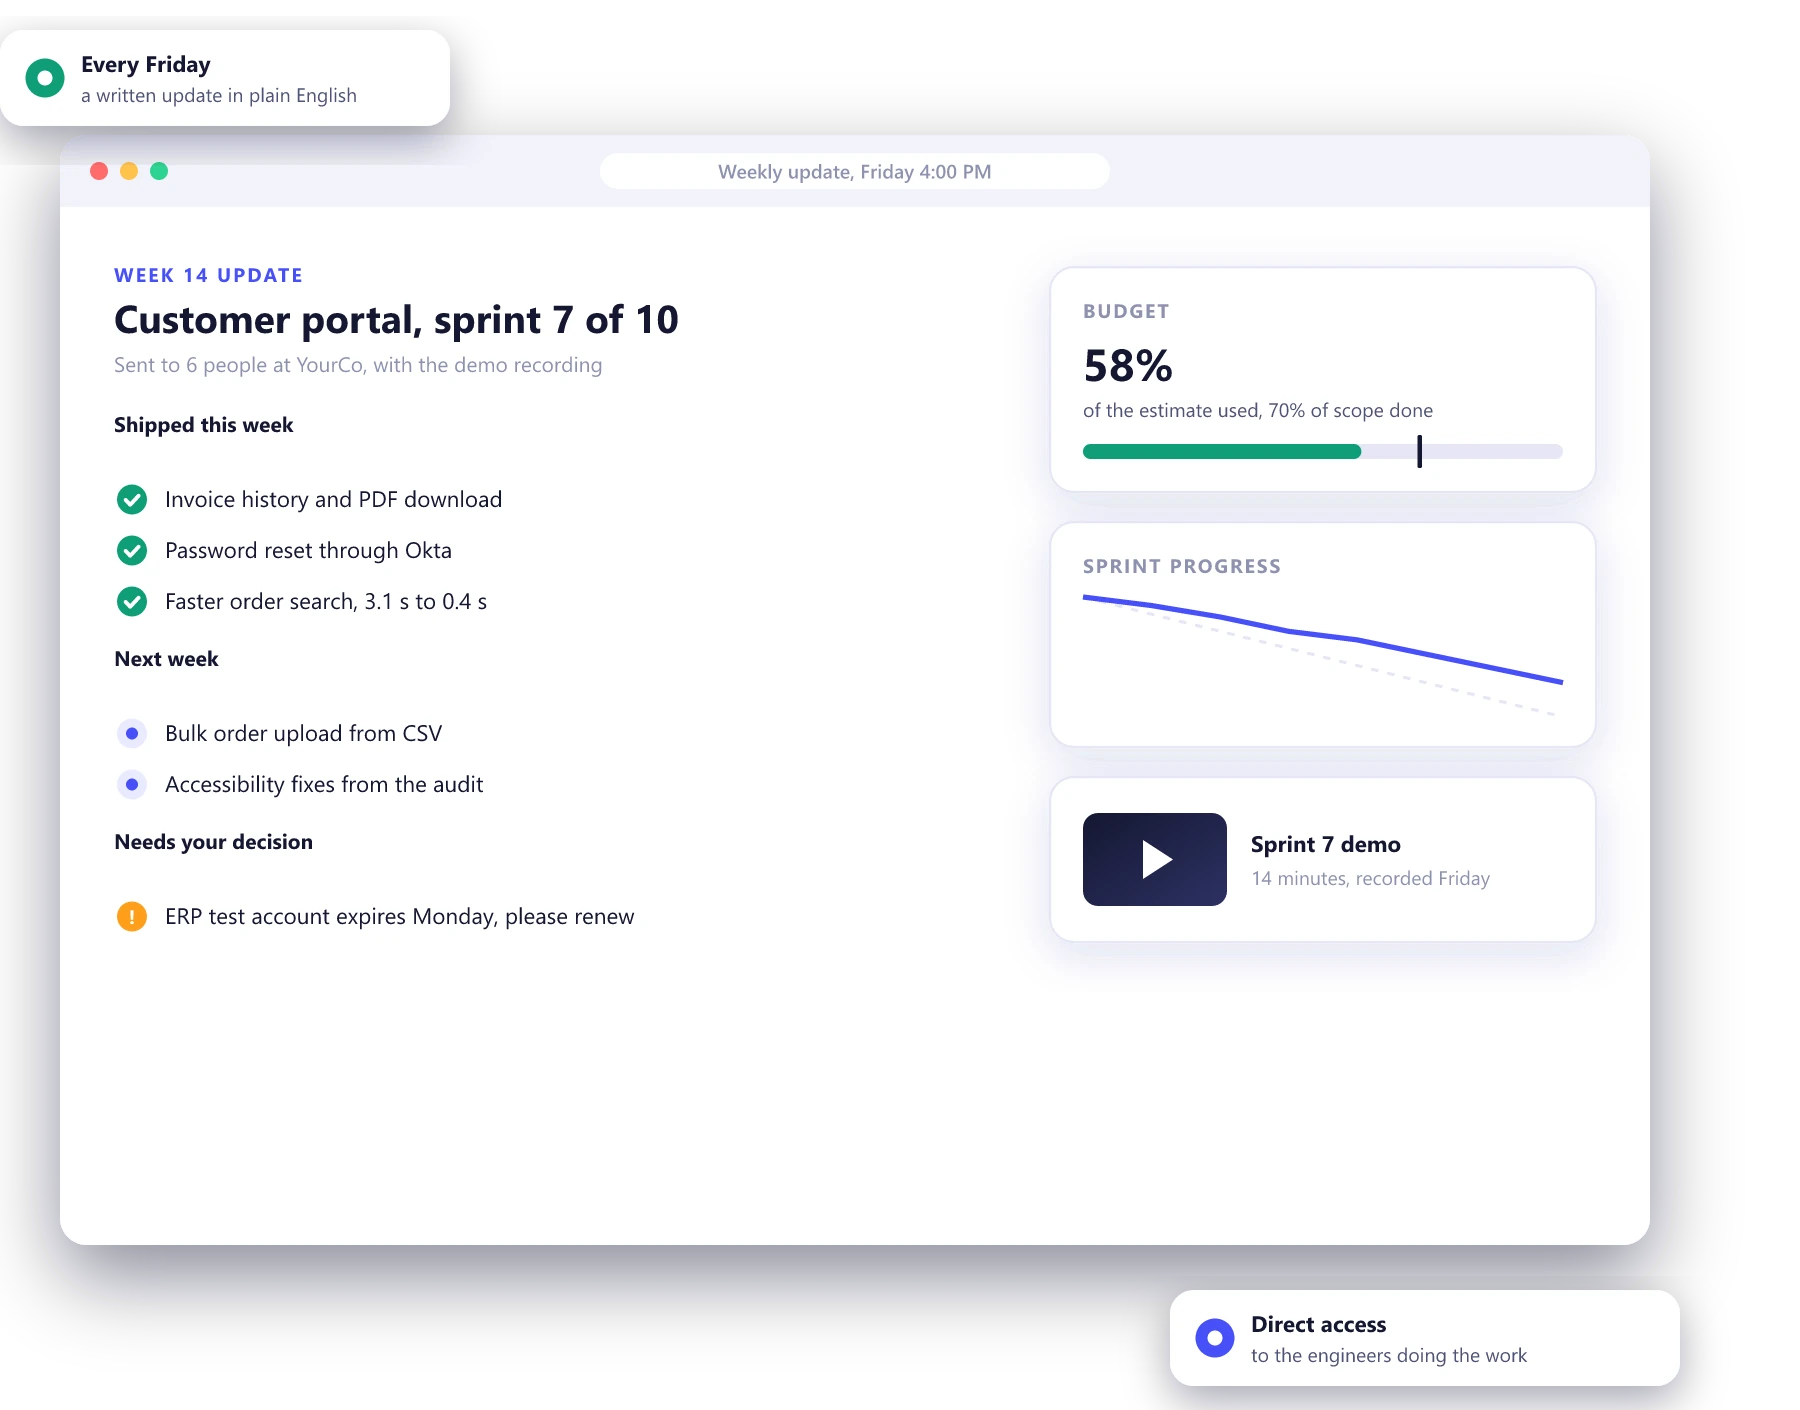1800x1410 pixels.
Task: Play the Sprint 7 demo video thumbnail
Action: 1154,859
